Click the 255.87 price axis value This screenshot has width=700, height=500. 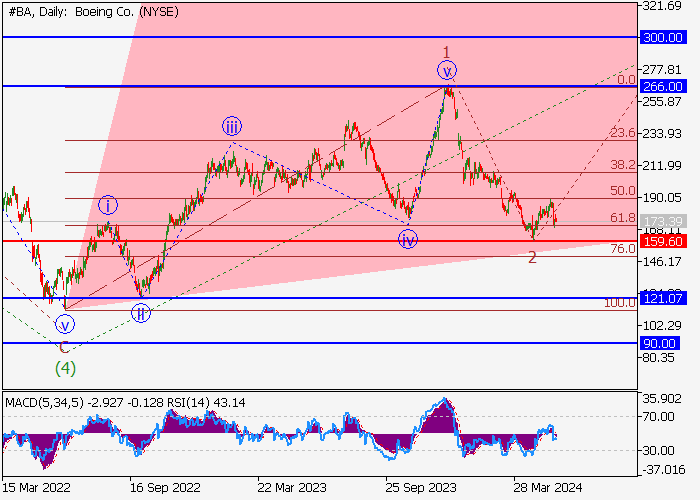pyautogui.click(x=662, y=101)
